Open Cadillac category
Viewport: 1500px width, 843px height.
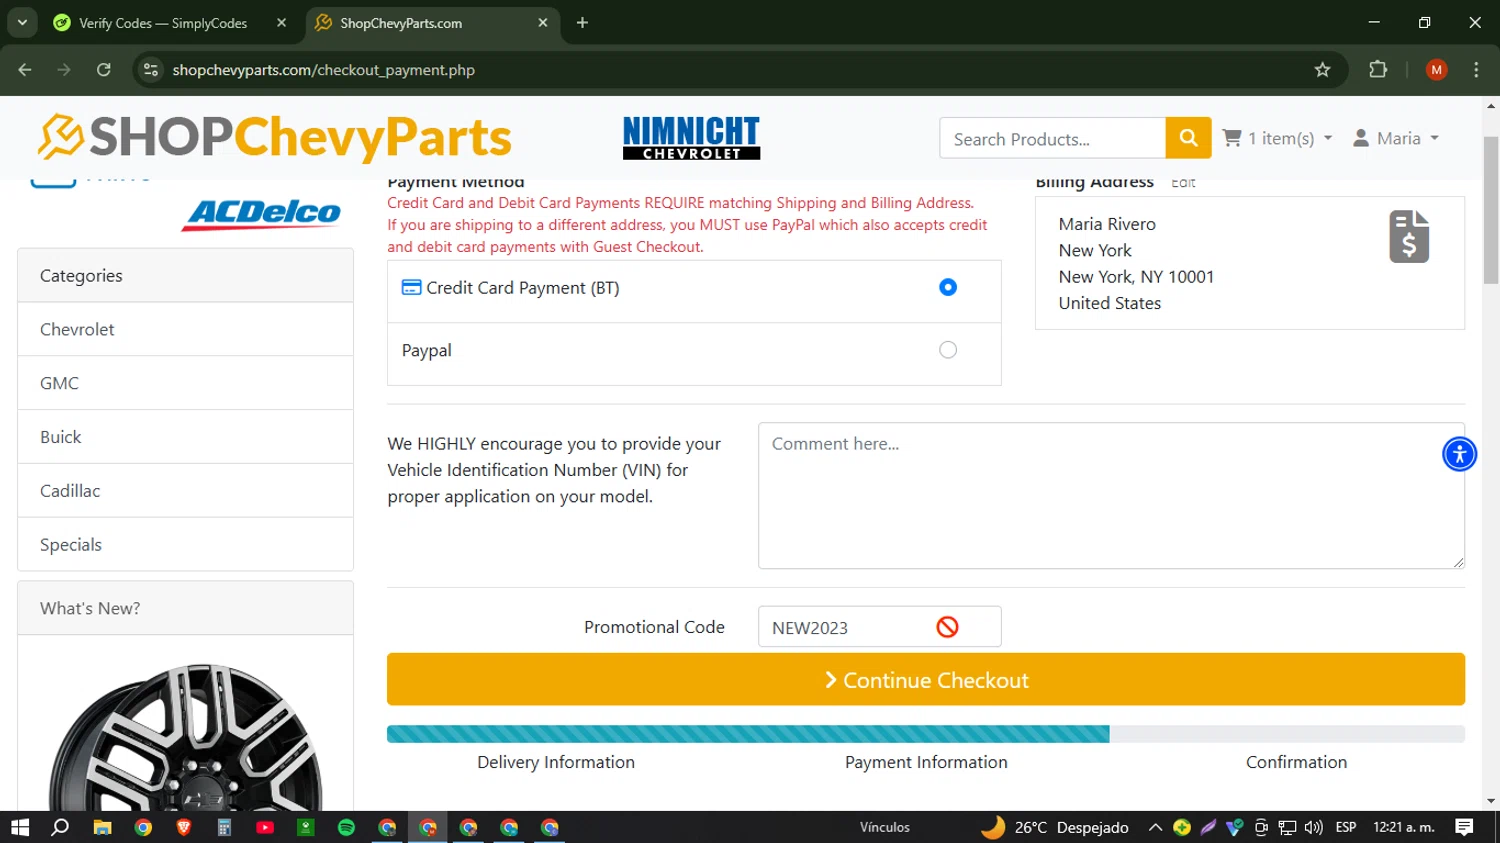point(185,491)
